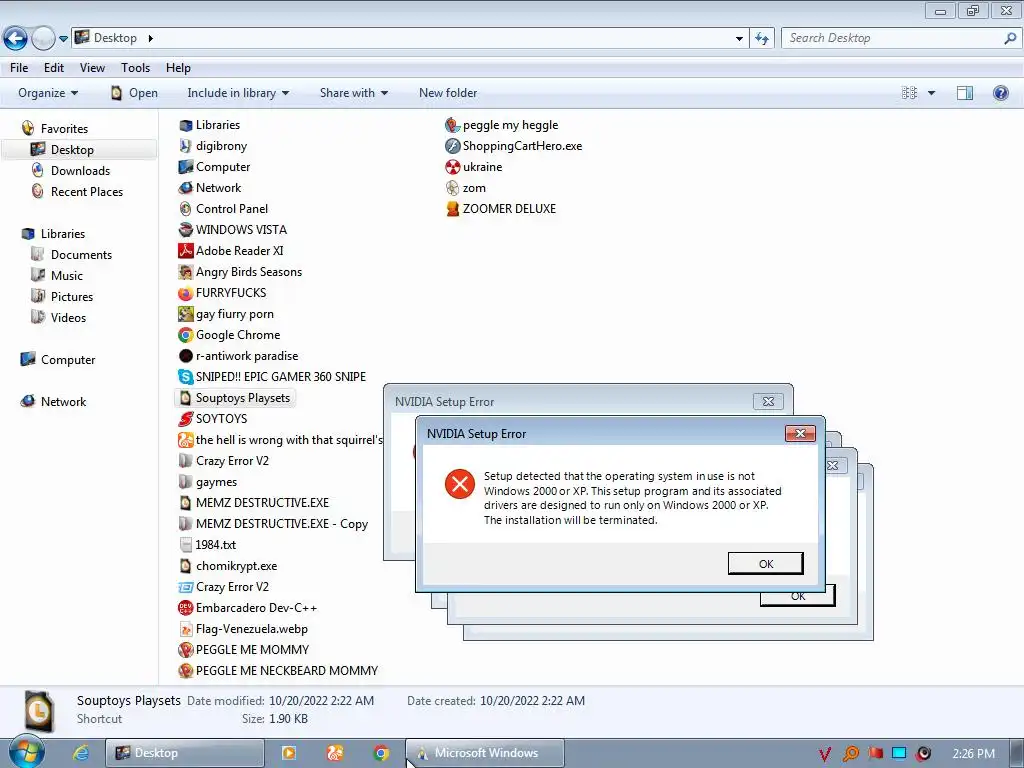Open Documents library in sidebar
Viewport: 1024px width, 768px height.
[81, 255]
